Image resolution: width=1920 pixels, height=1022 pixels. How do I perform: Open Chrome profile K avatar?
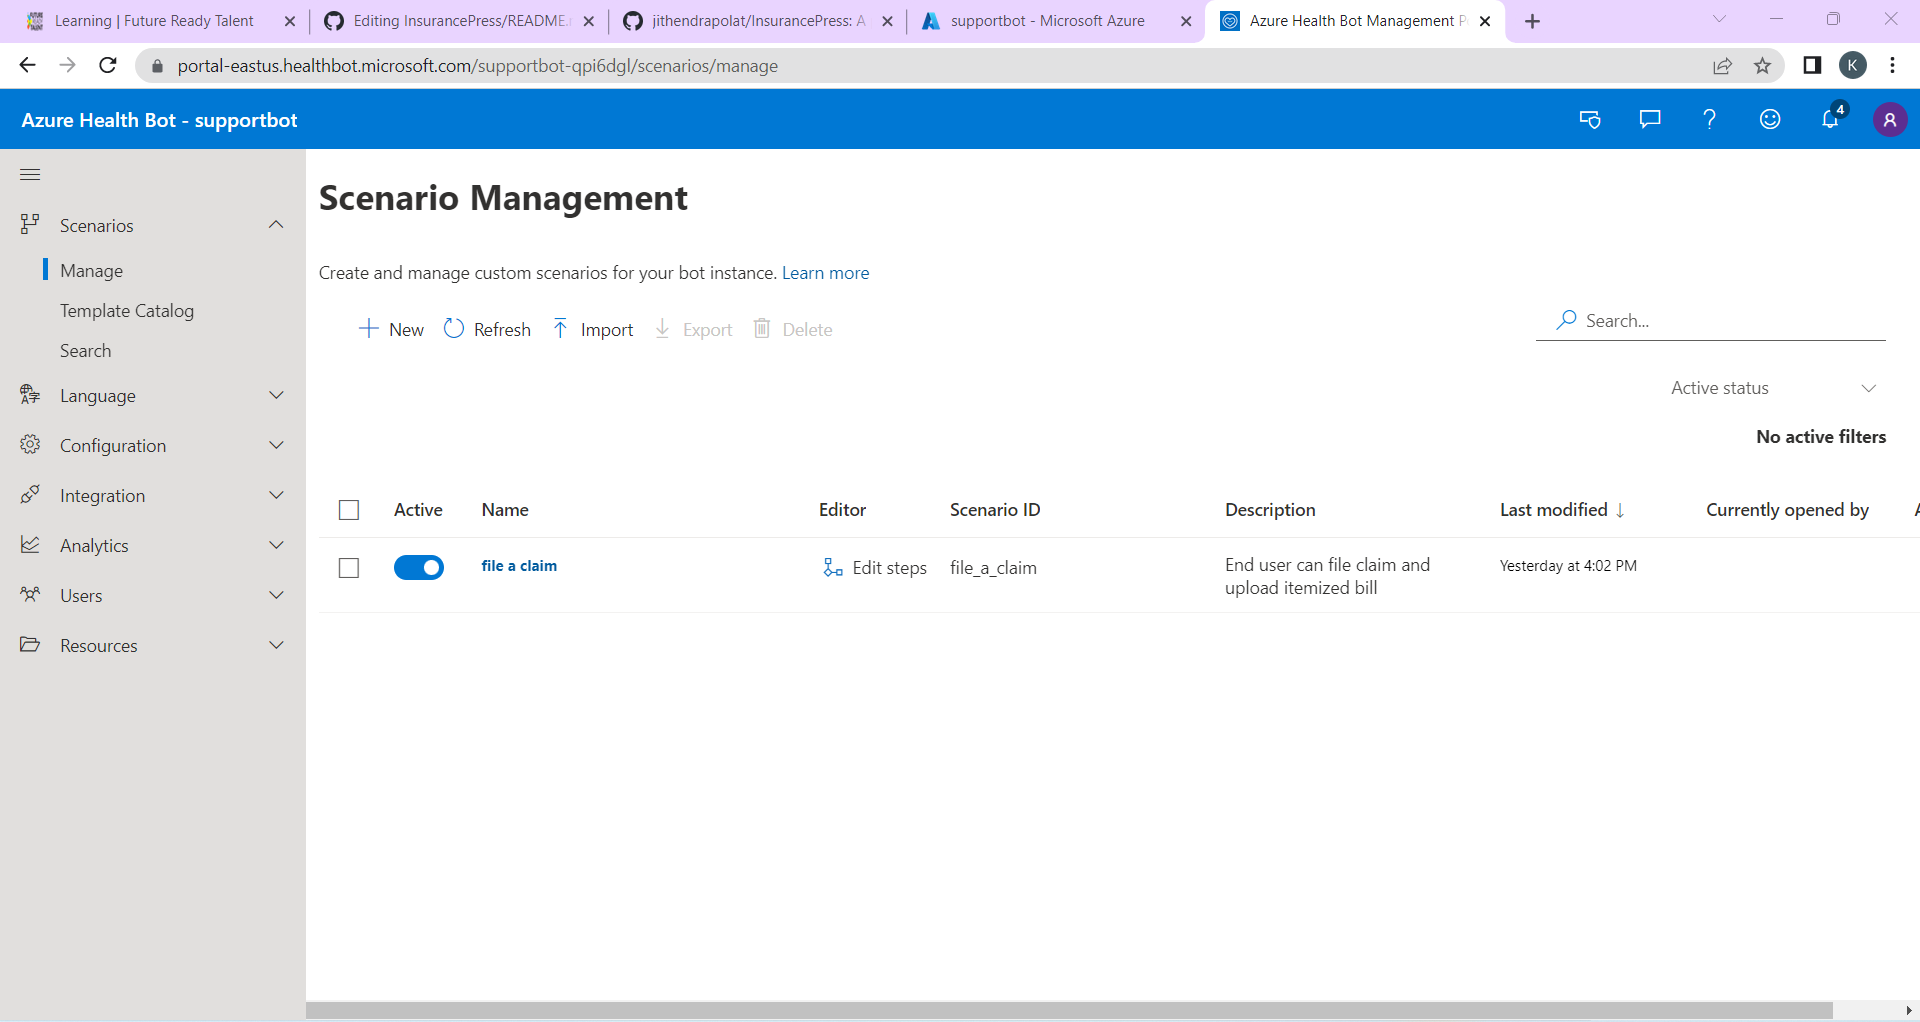pos(1853,66)
